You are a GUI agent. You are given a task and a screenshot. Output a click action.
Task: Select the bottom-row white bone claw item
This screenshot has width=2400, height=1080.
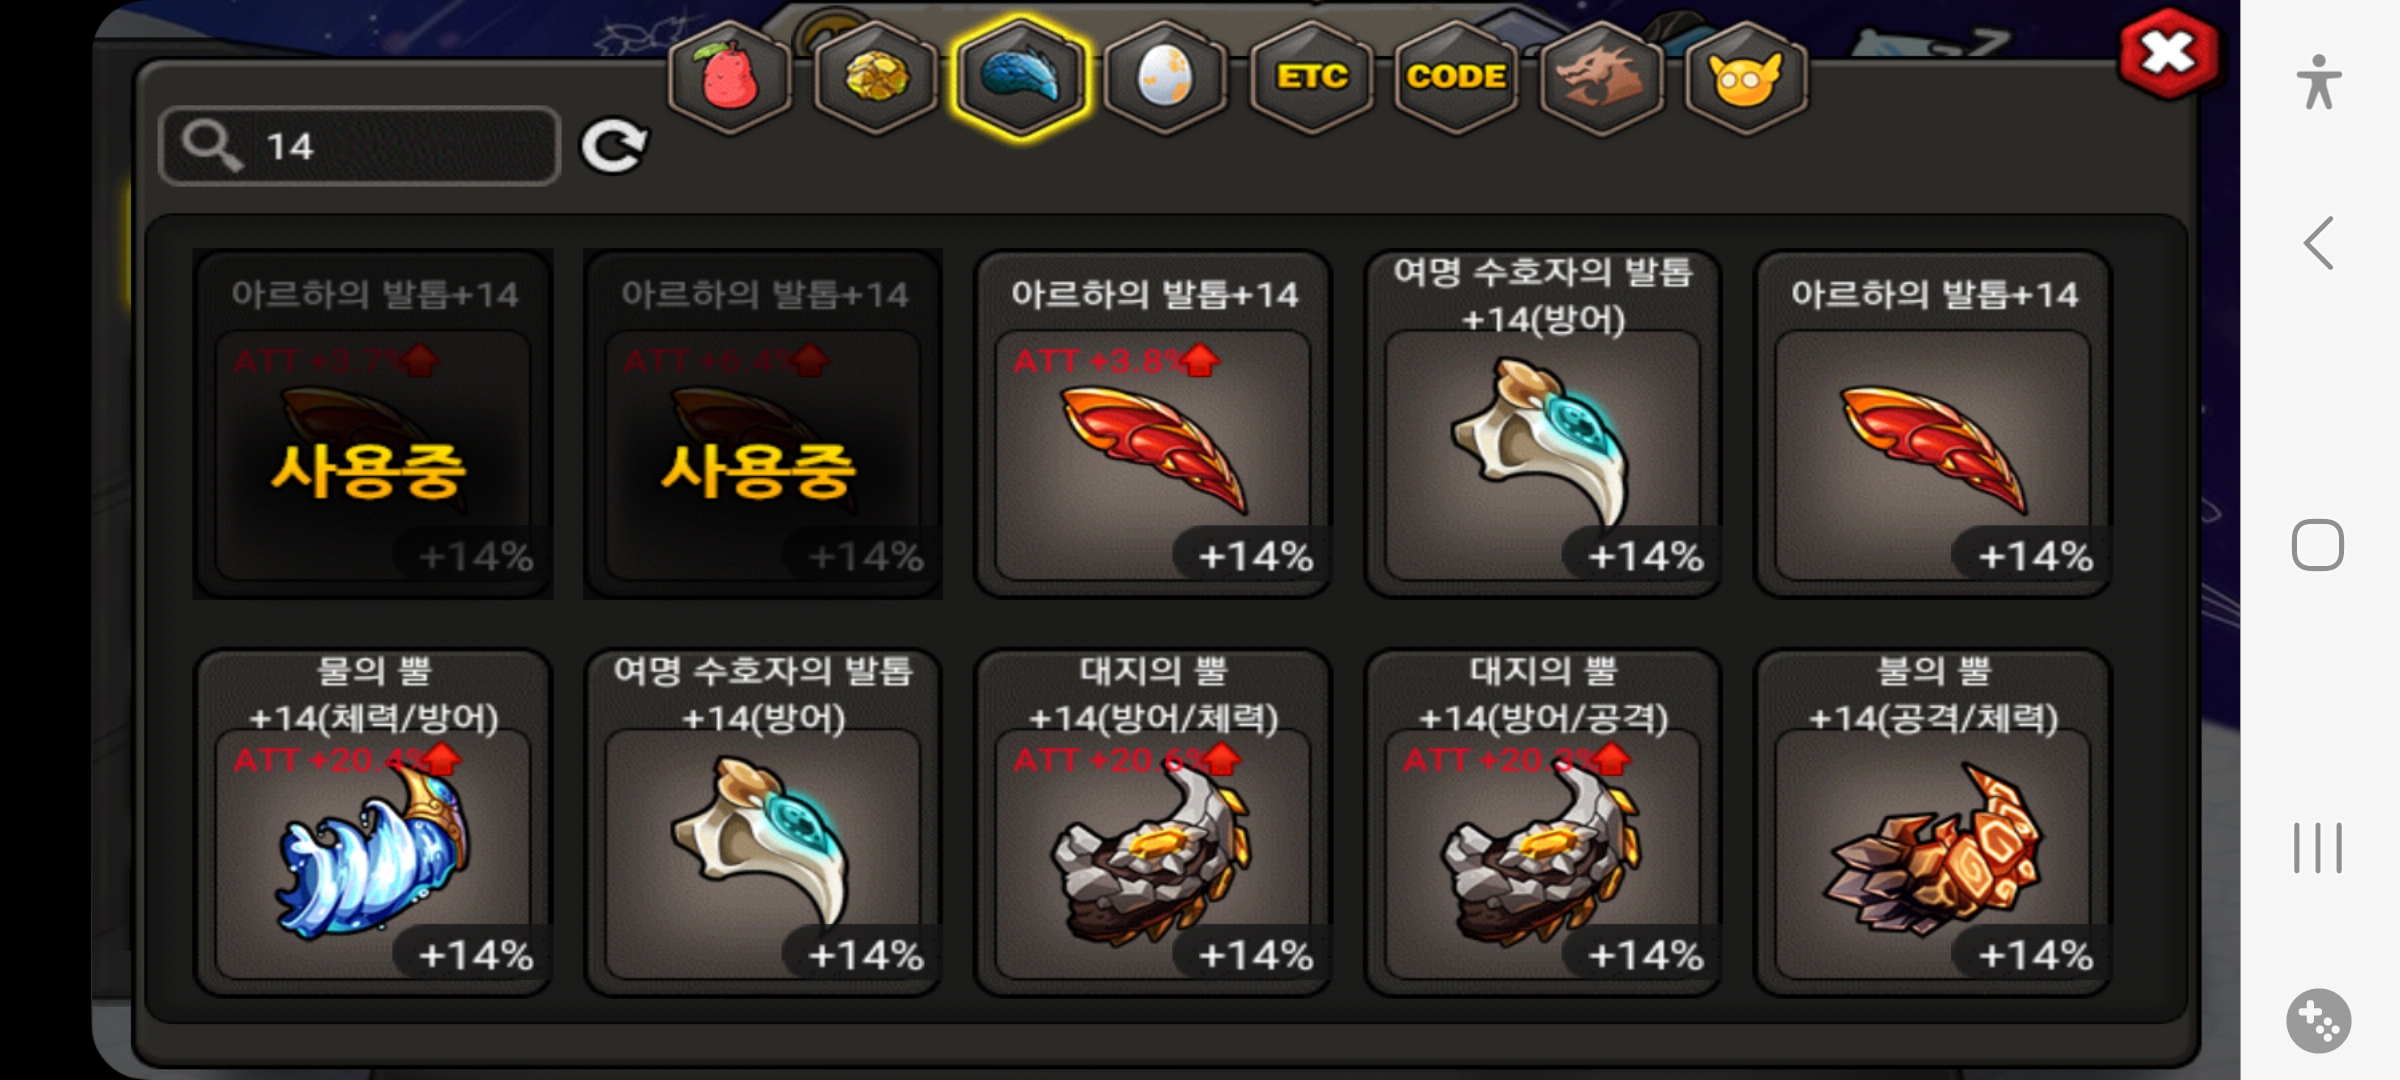[x=763, y=822]
